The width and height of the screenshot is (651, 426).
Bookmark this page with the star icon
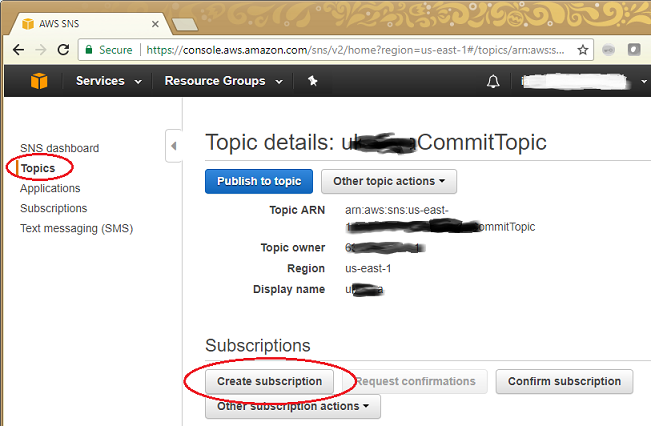[x=583, y=49]
